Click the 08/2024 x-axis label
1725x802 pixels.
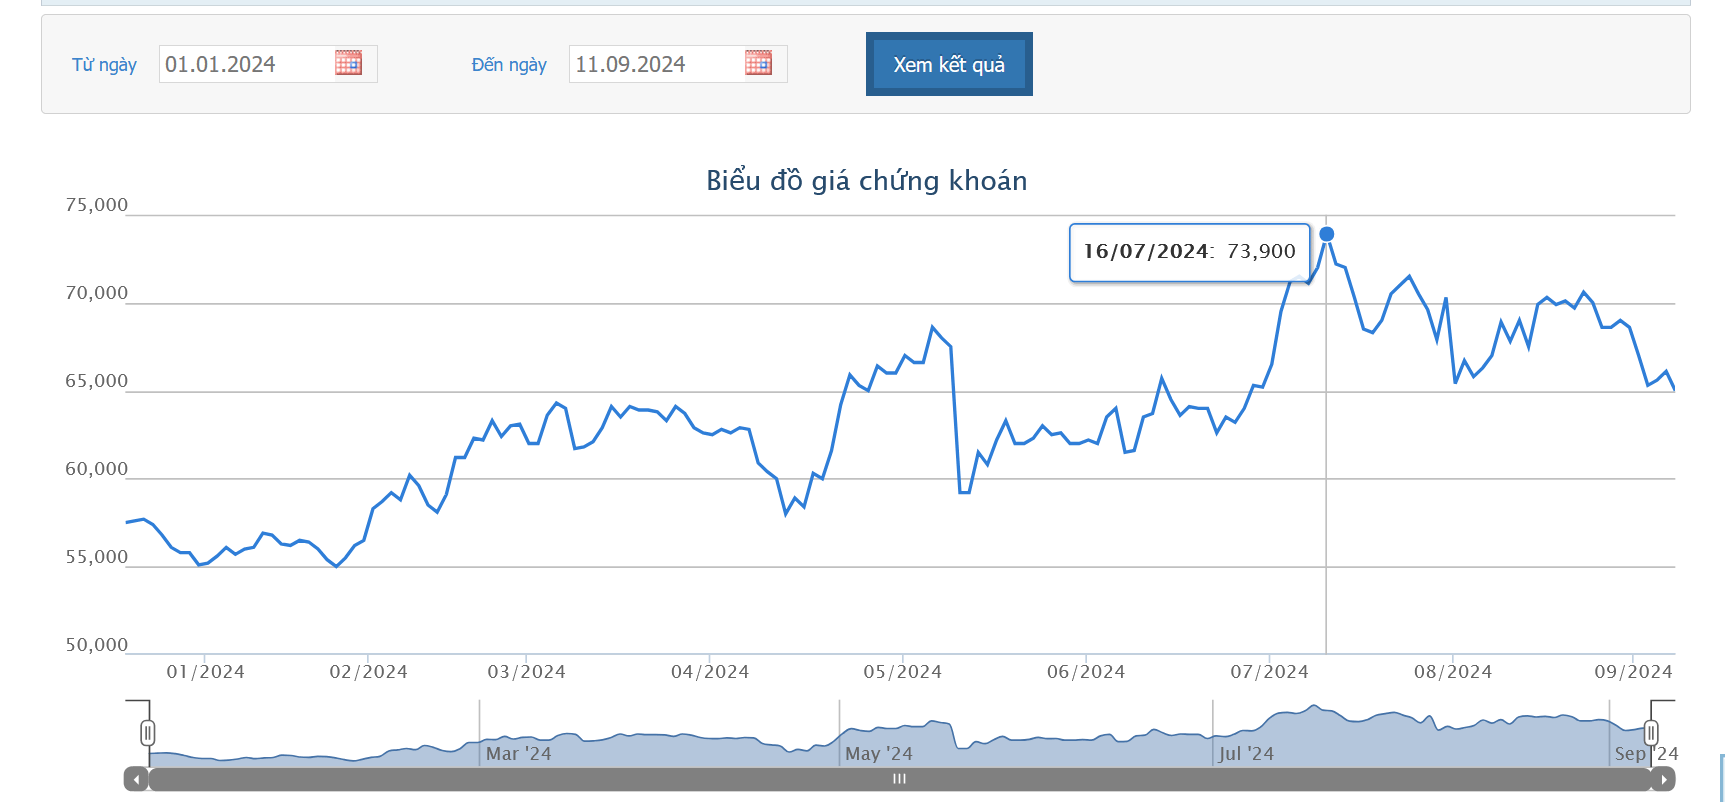tap(1453, 672)
